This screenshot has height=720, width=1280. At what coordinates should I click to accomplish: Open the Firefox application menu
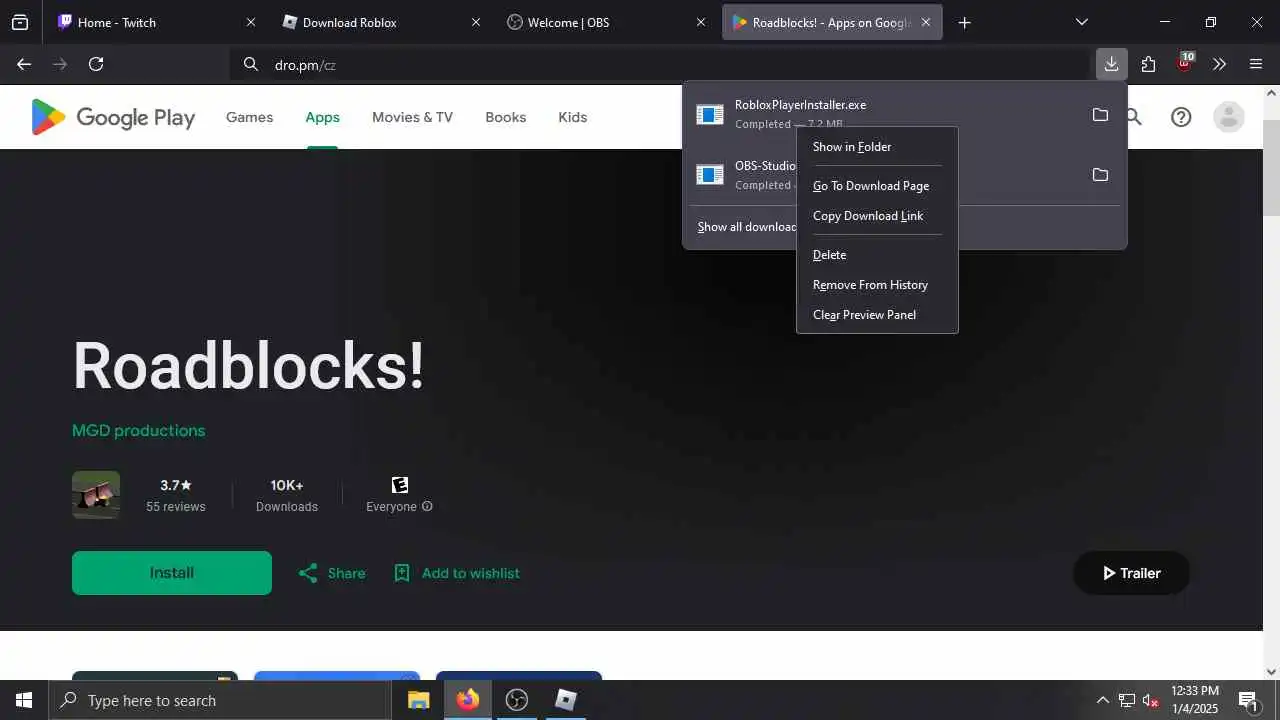1256,64
